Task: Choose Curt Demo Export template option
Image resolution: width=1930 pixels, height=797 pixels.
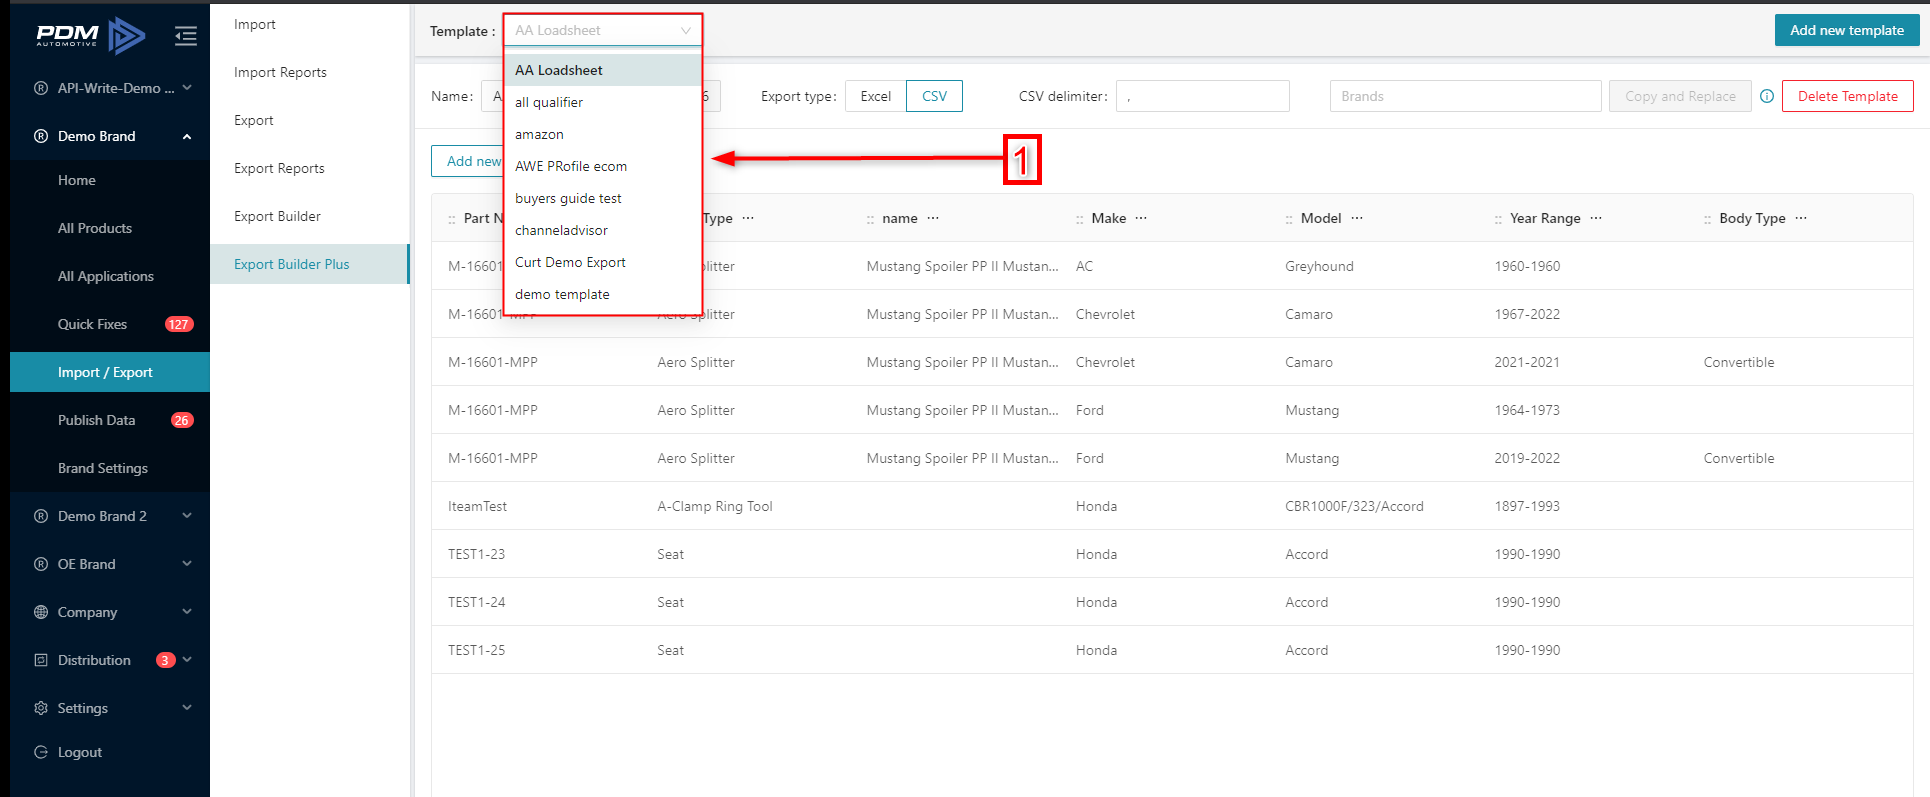Action: pos(603,262)
